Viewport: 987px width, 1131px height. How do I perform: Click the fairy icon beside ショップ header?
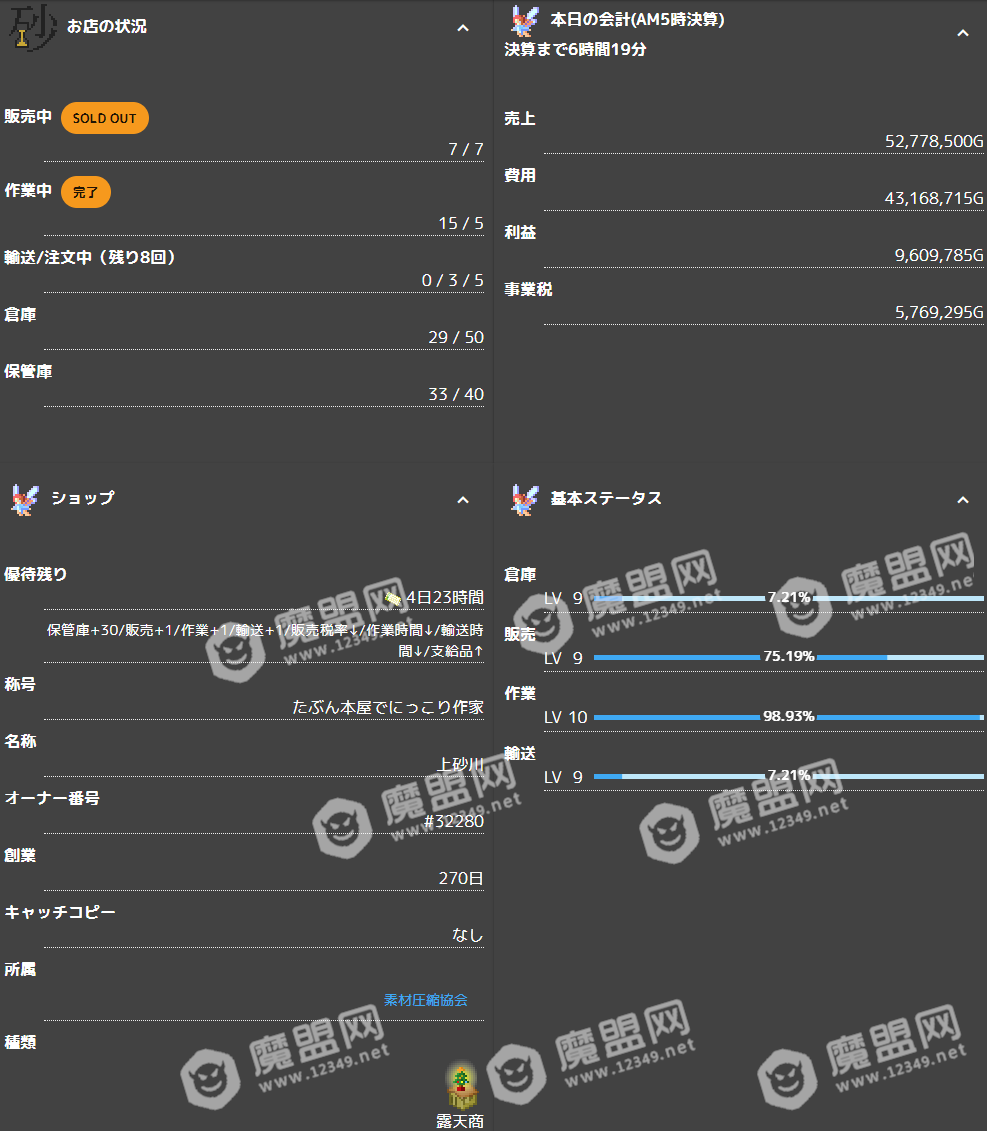click(24, 499)
